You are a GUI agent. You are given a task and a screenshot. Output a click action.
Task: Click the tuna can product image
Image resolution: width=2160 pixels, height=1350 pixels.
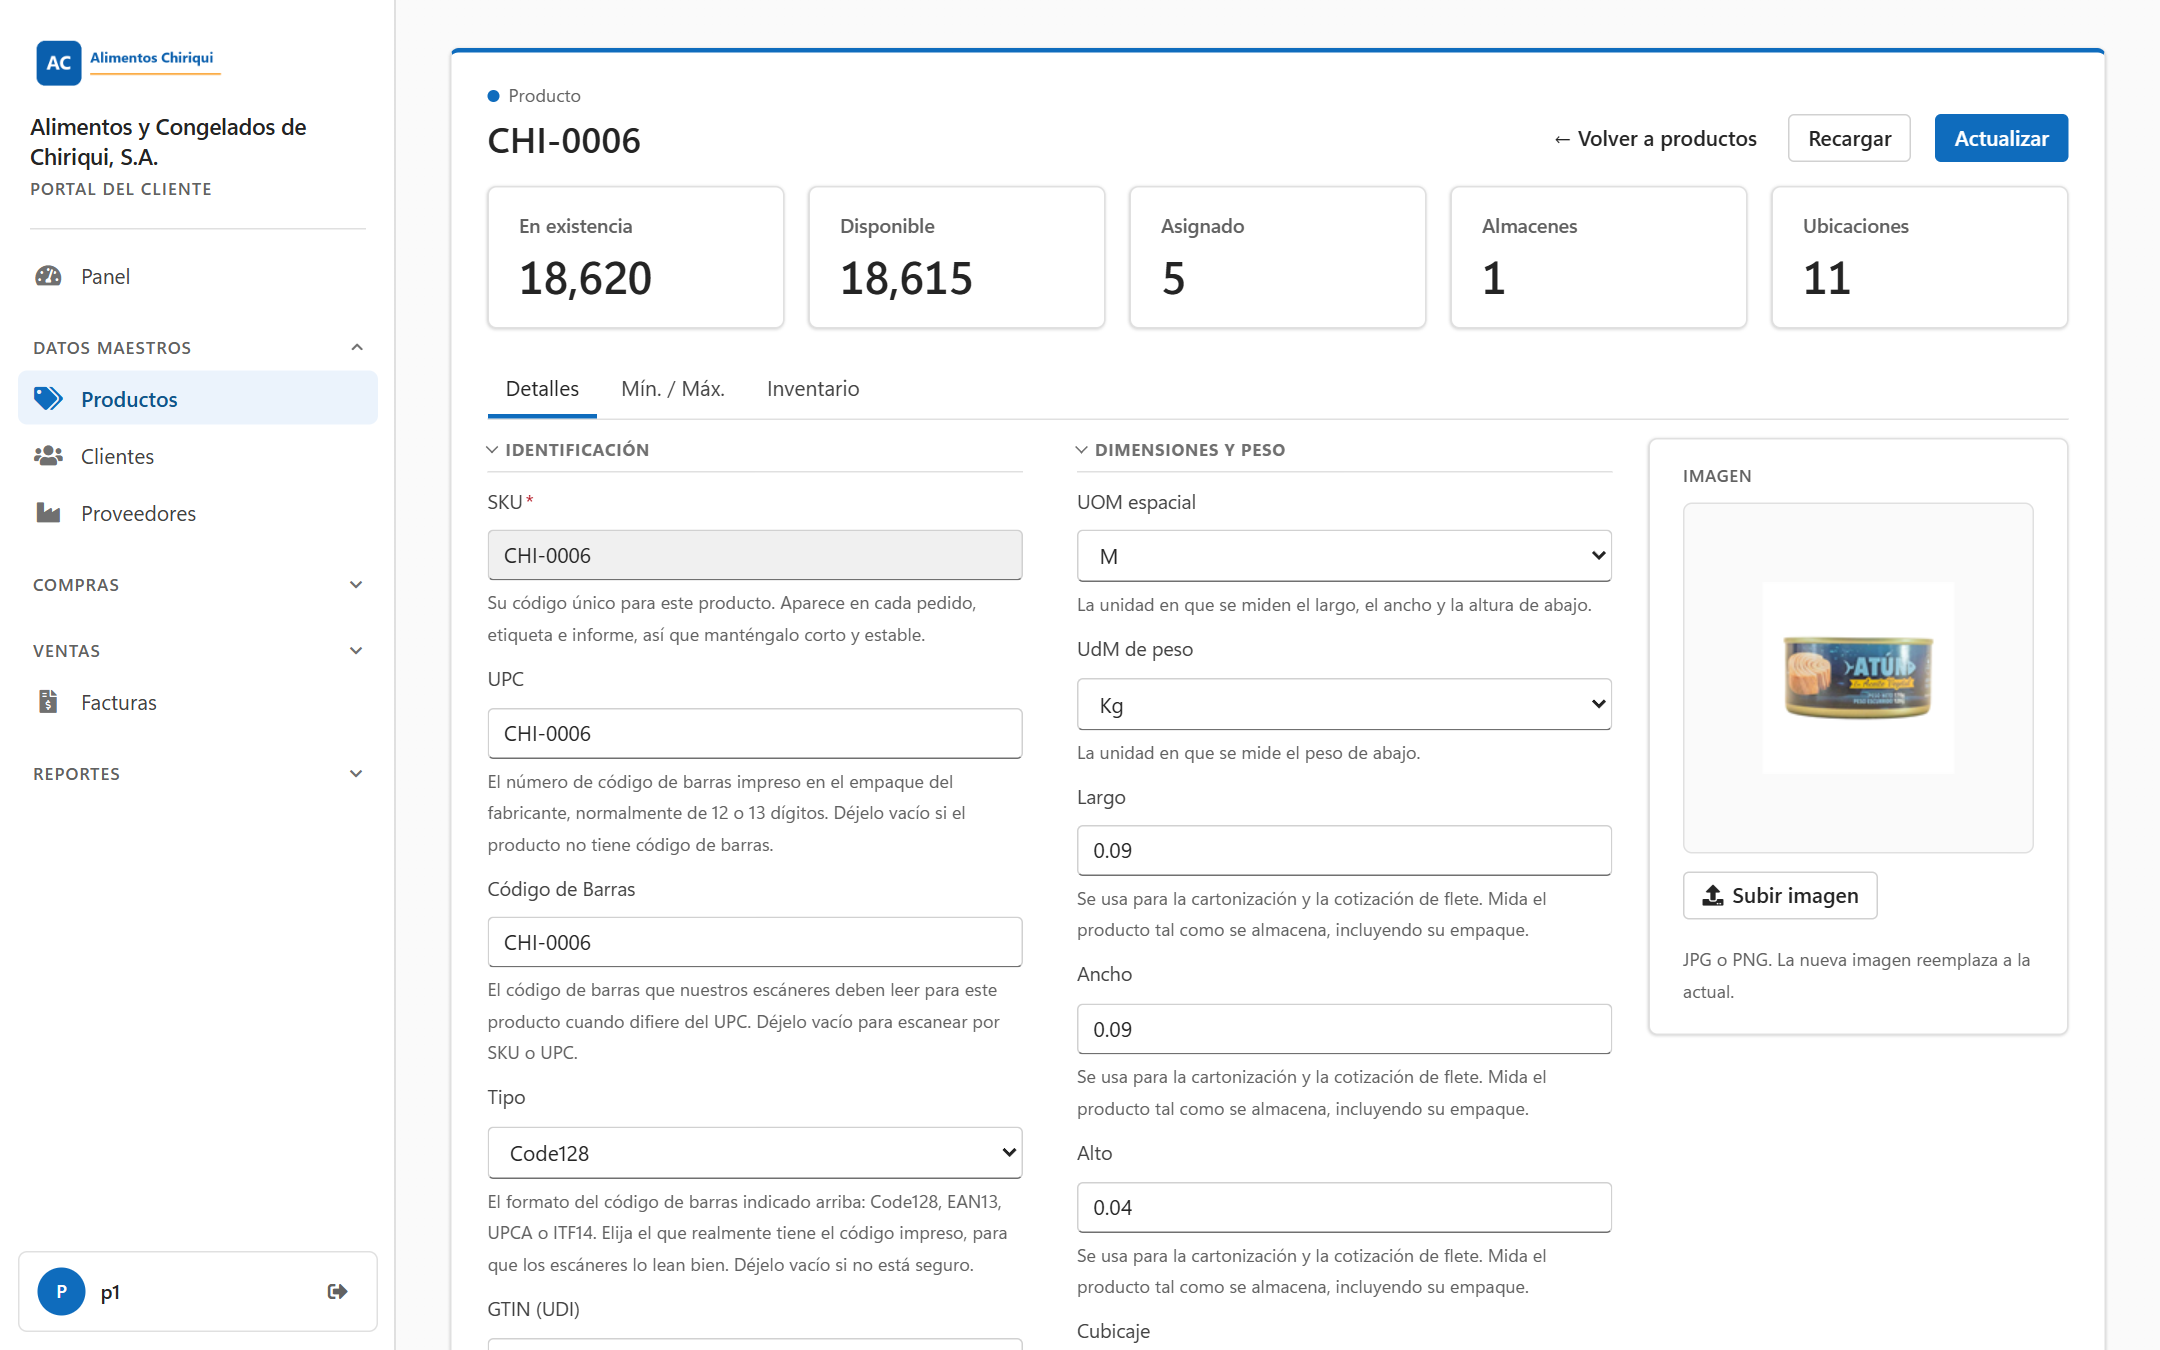pos(1858,677)
